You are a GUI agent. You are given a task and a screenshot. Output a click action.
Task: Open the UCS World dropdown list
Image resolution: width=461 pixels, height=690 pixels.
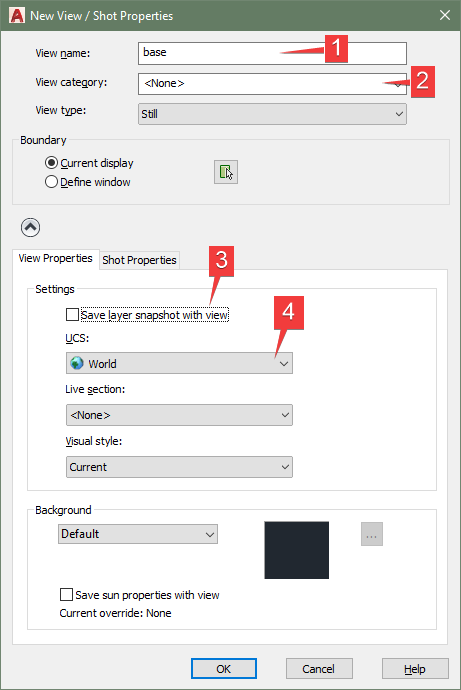[x=179, y=363]
